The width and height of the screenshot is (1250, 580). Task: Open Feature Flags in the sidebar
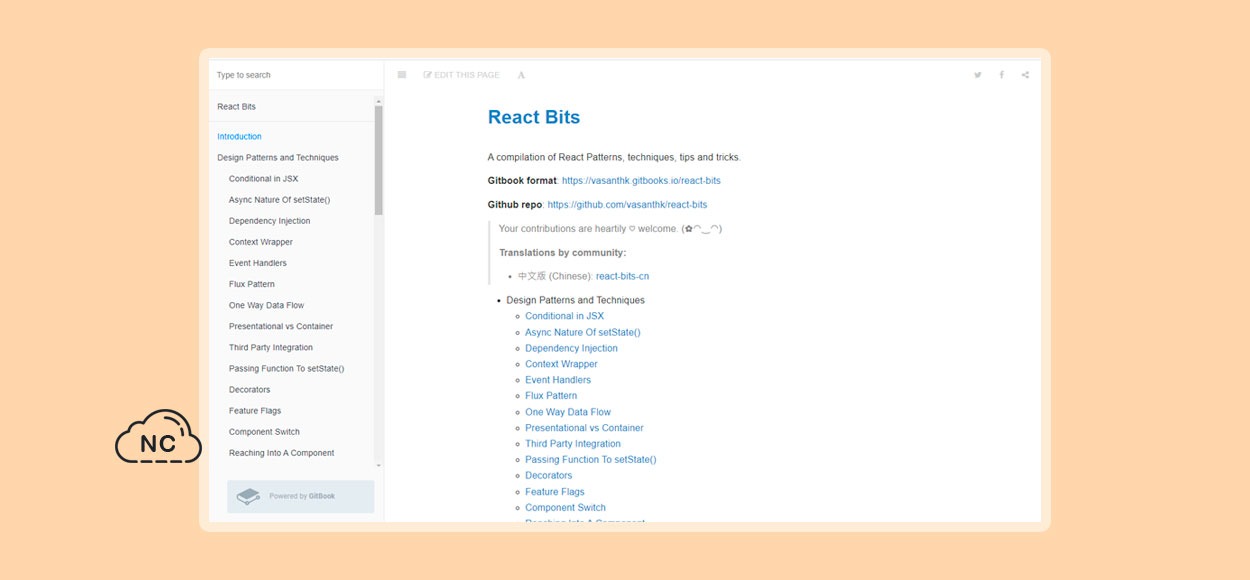click(x=255, y=411)
